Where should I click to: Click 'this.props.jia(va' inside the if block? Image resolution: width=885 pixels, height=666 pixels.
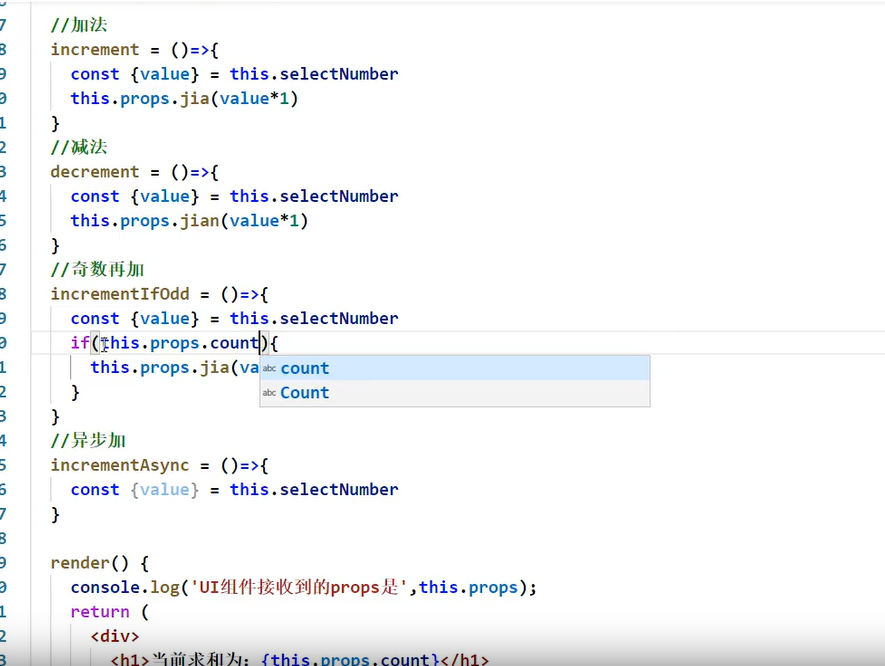click(x=174, y=367)
